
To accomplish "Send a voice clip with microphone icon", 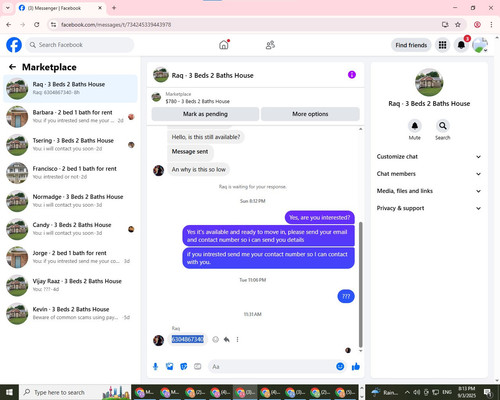I will pos(155,367).
